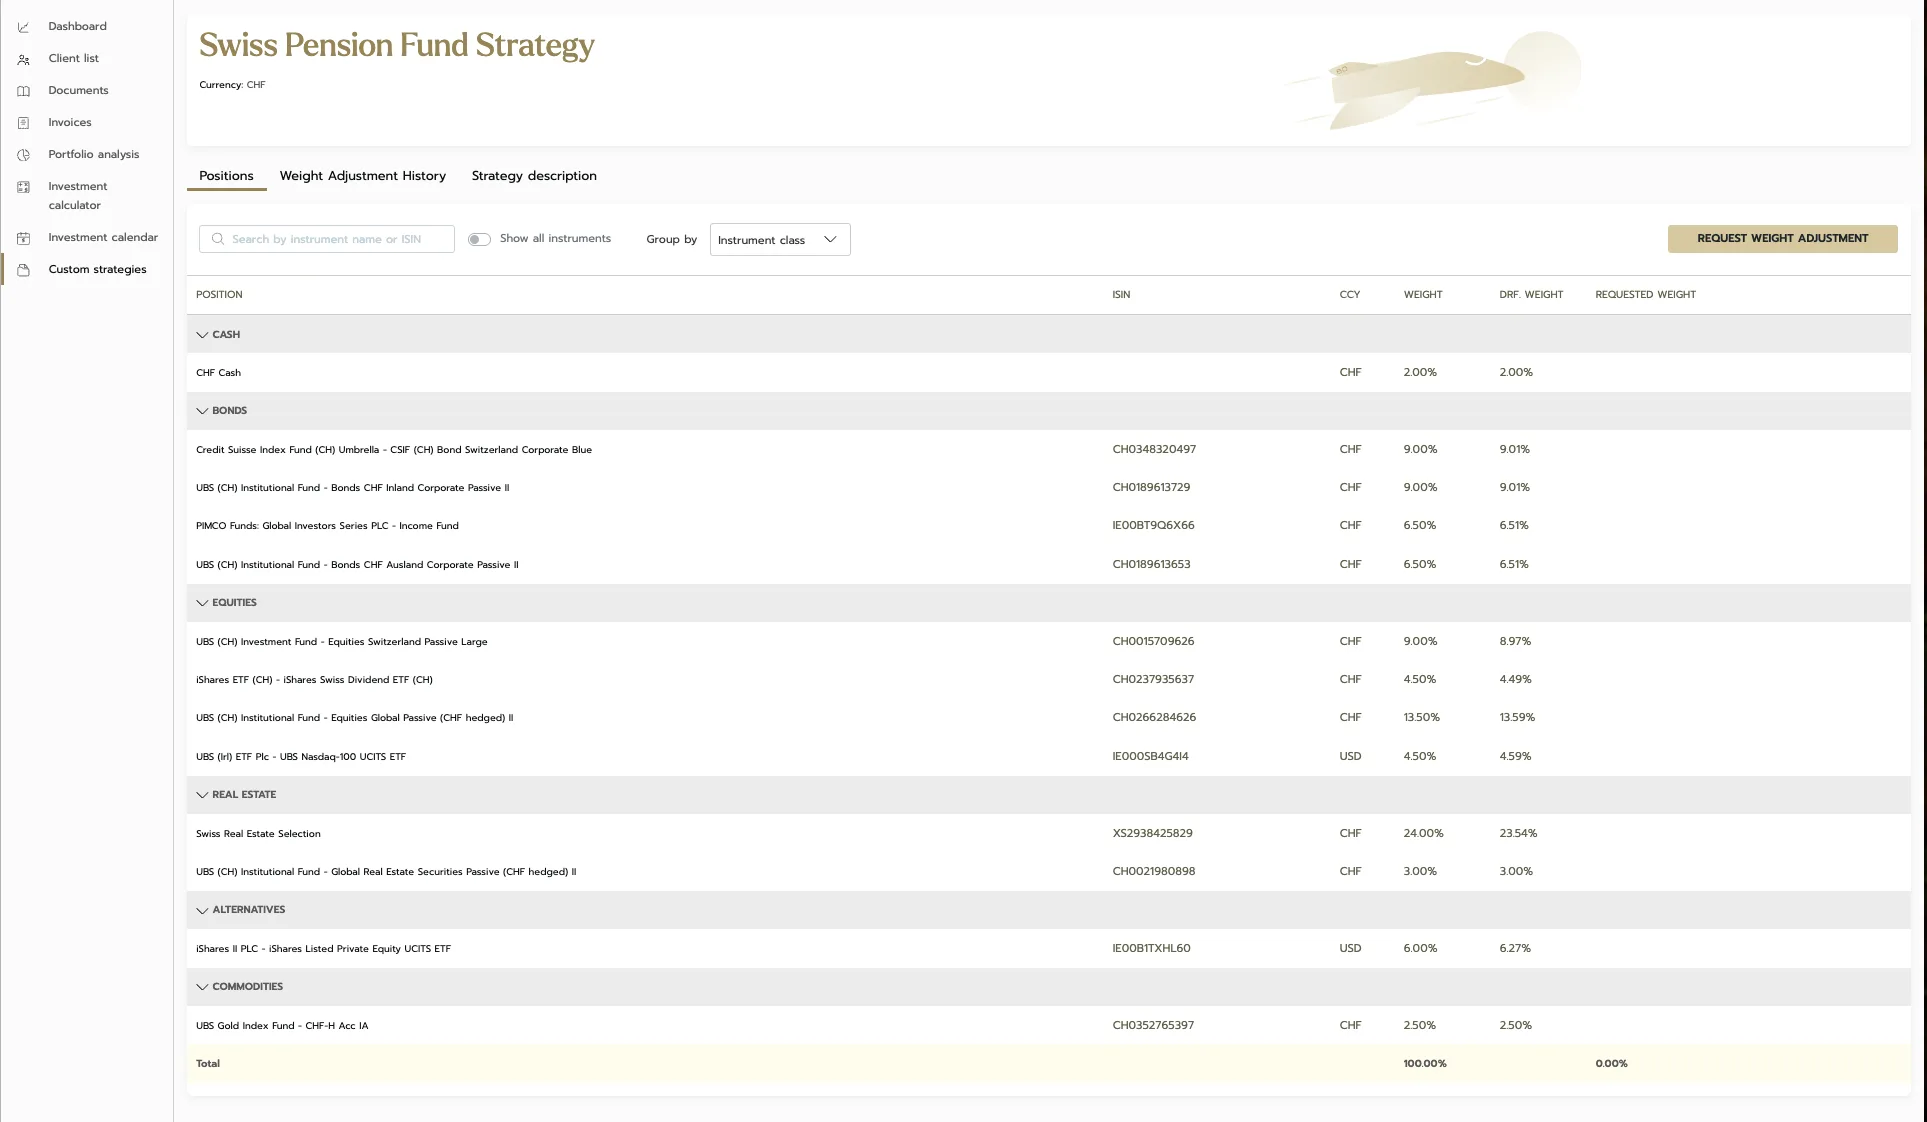Image resolution: width=1927 pixels, height=1122 pixels.
Task: Click 6.27% drift weight value
Action: coord(1515,948)
